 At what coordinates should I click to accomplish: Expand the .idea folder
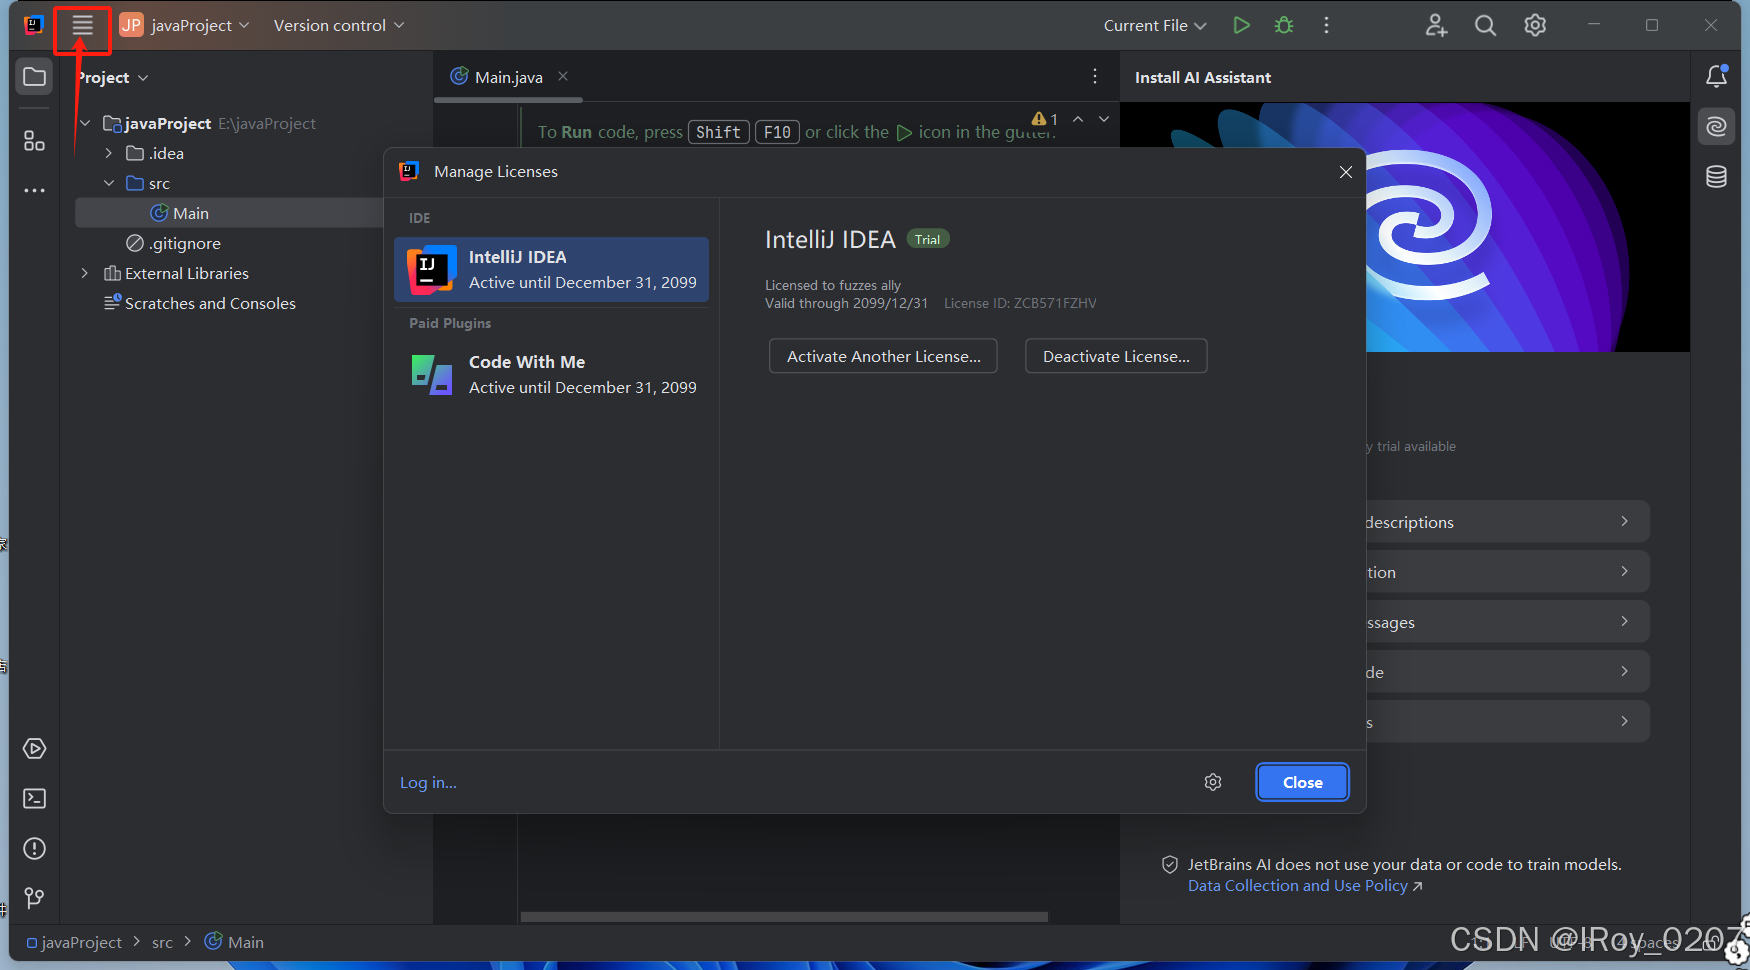pos(109,153)
